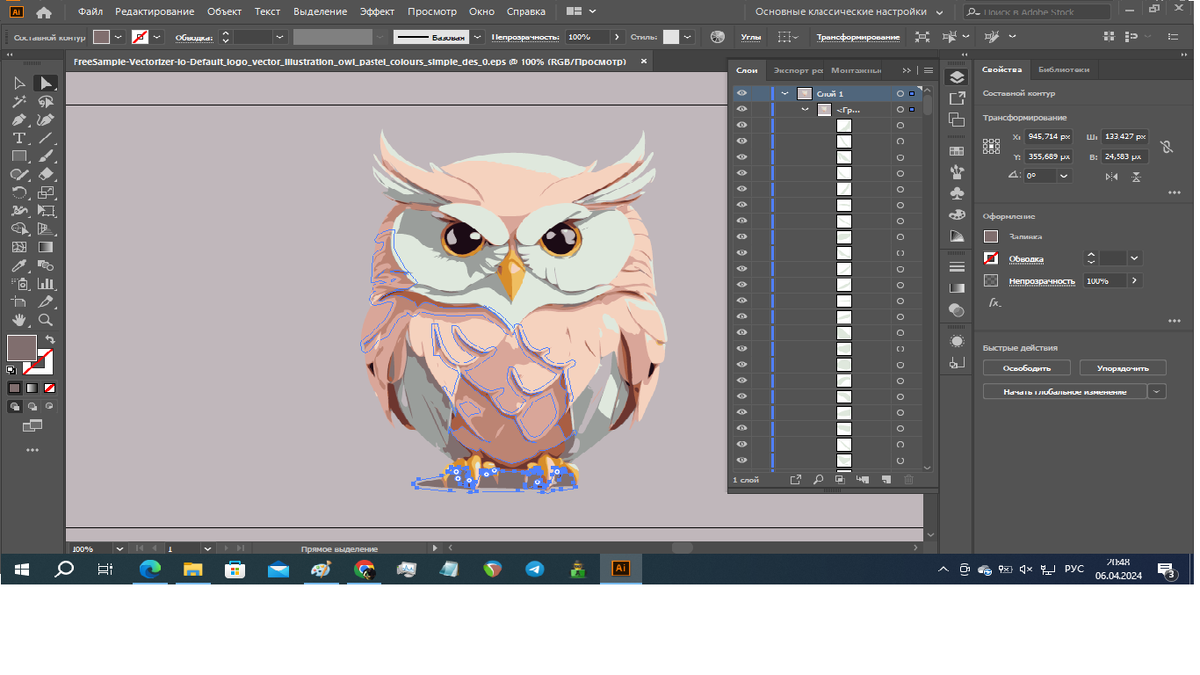Open the Home screen icon
Image resolution: width=1200 pixels, height=675 pixels.
click(x=44, y=12)
